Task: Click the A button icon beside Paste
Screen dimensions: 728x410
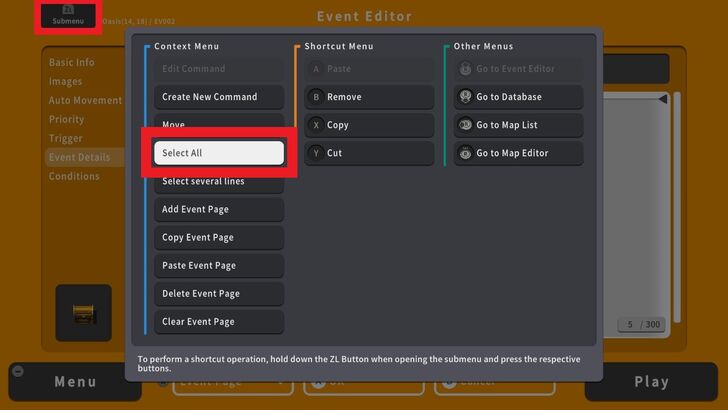Action: pyautogui.click(x=316, y=69)
